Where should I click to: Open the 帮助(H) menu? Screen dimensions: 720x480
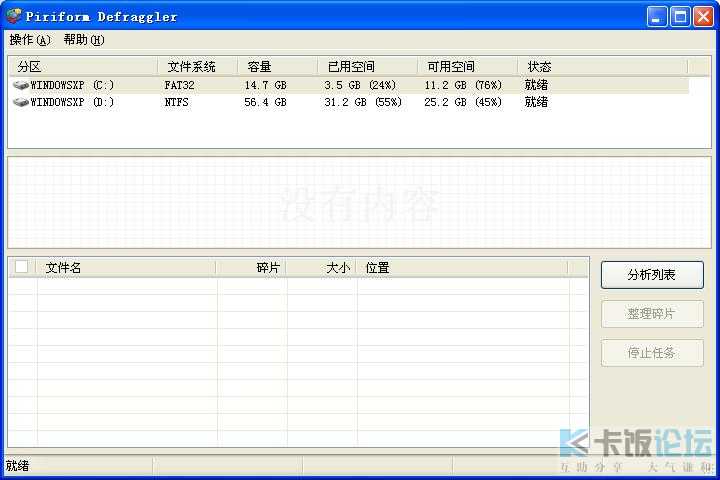[x=84, y=40]
